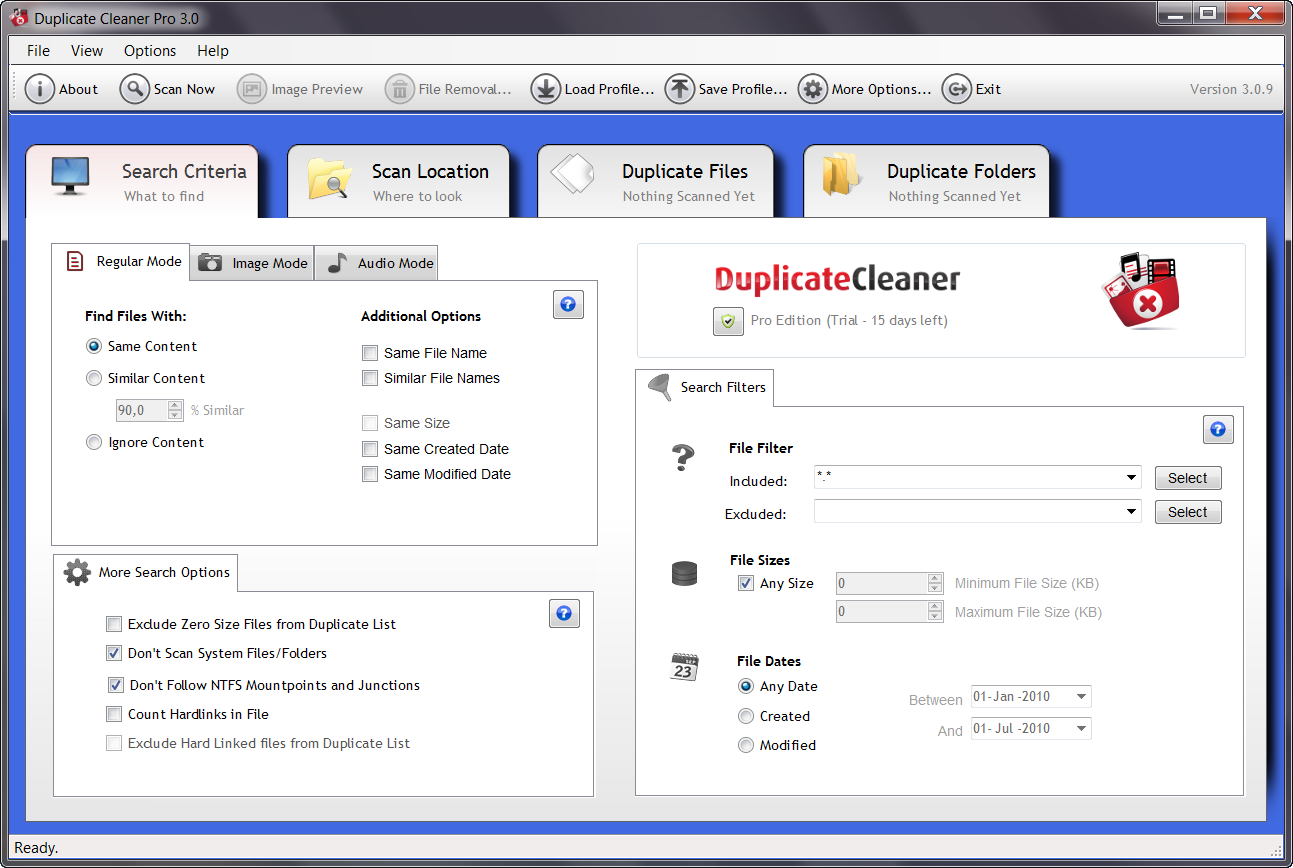
Task: Click Select button for Excluded filter
Action: pos(1188,512)
